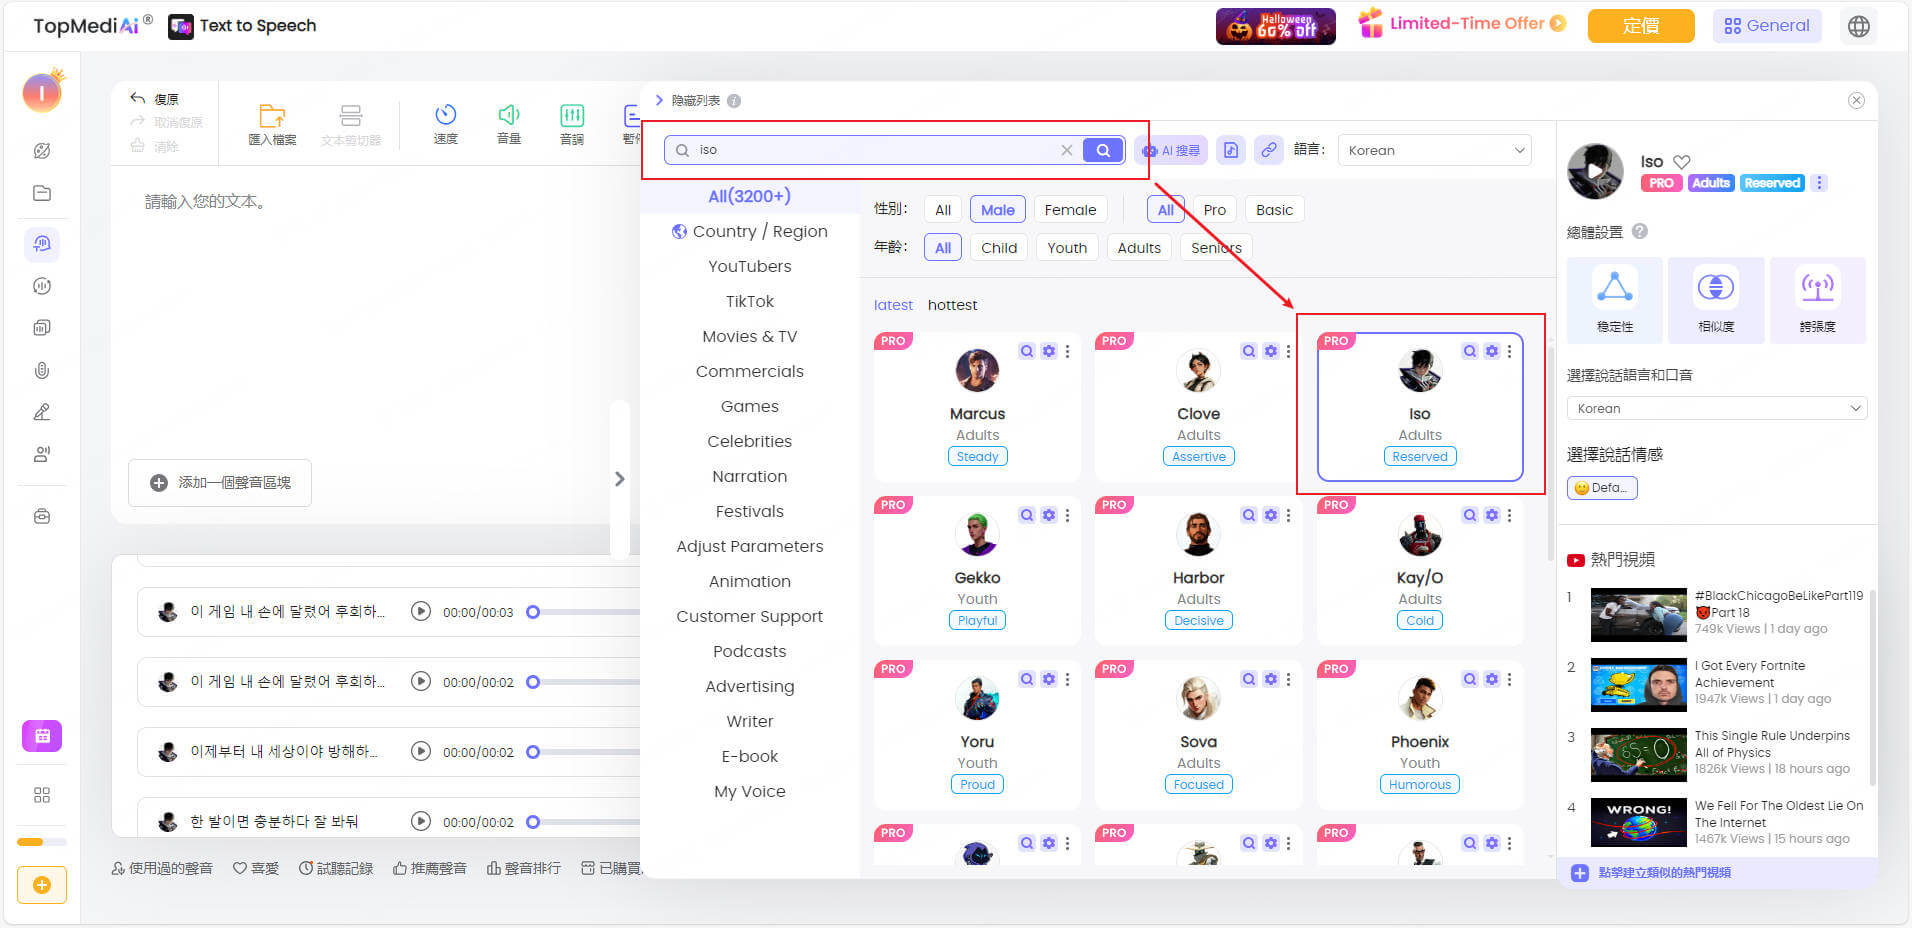Click the yellow plus button in sidebar
The width and height of the screenshot is (1912, 928).
point(42,885)
